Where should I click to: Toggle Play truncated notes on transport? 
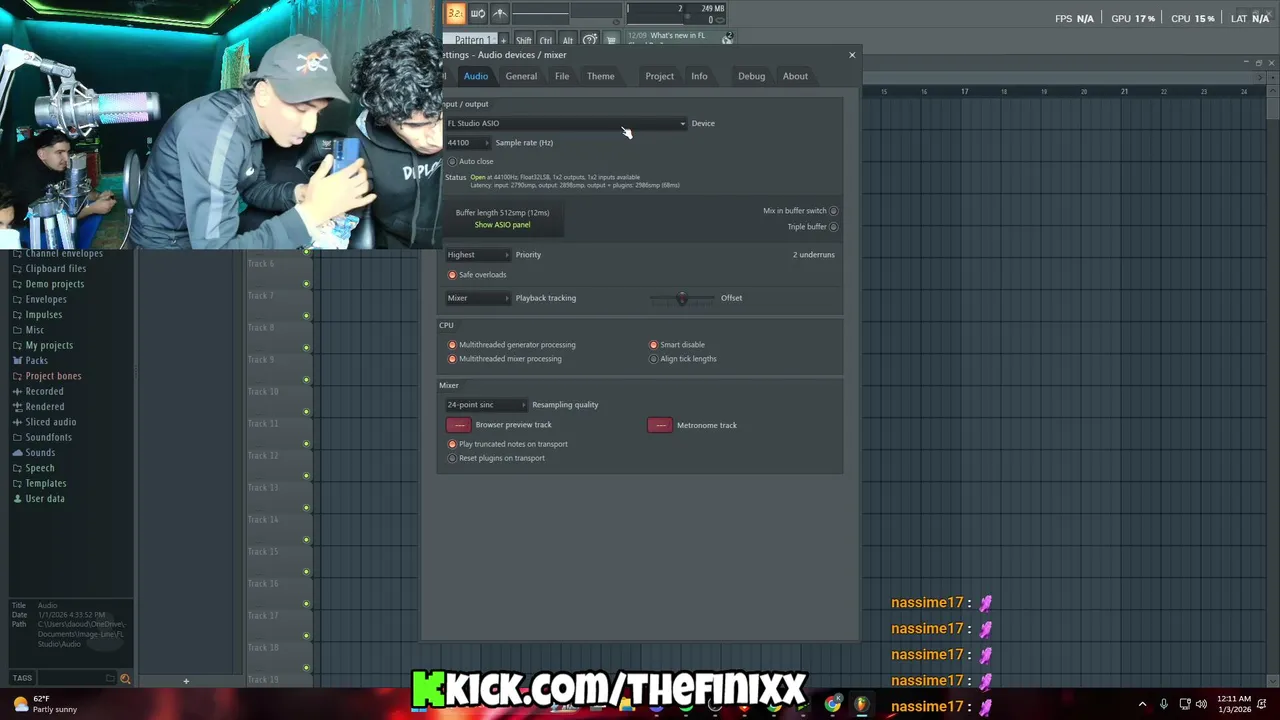[x=452, y=444]
